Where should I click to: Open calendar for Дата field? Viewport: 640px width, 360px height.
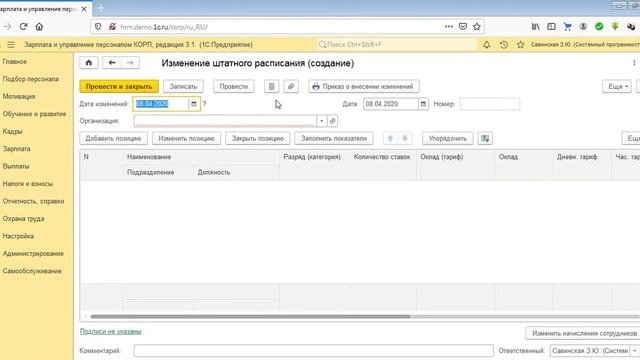(423, 104)
